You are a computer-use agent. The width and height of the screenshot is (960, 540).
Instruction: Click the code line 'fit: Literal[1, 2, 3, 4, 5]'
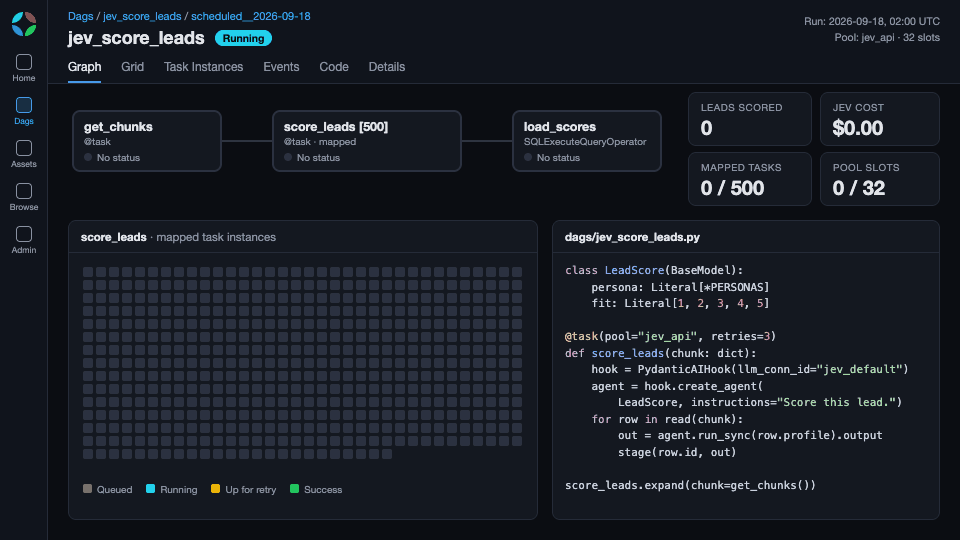point(680,303)
